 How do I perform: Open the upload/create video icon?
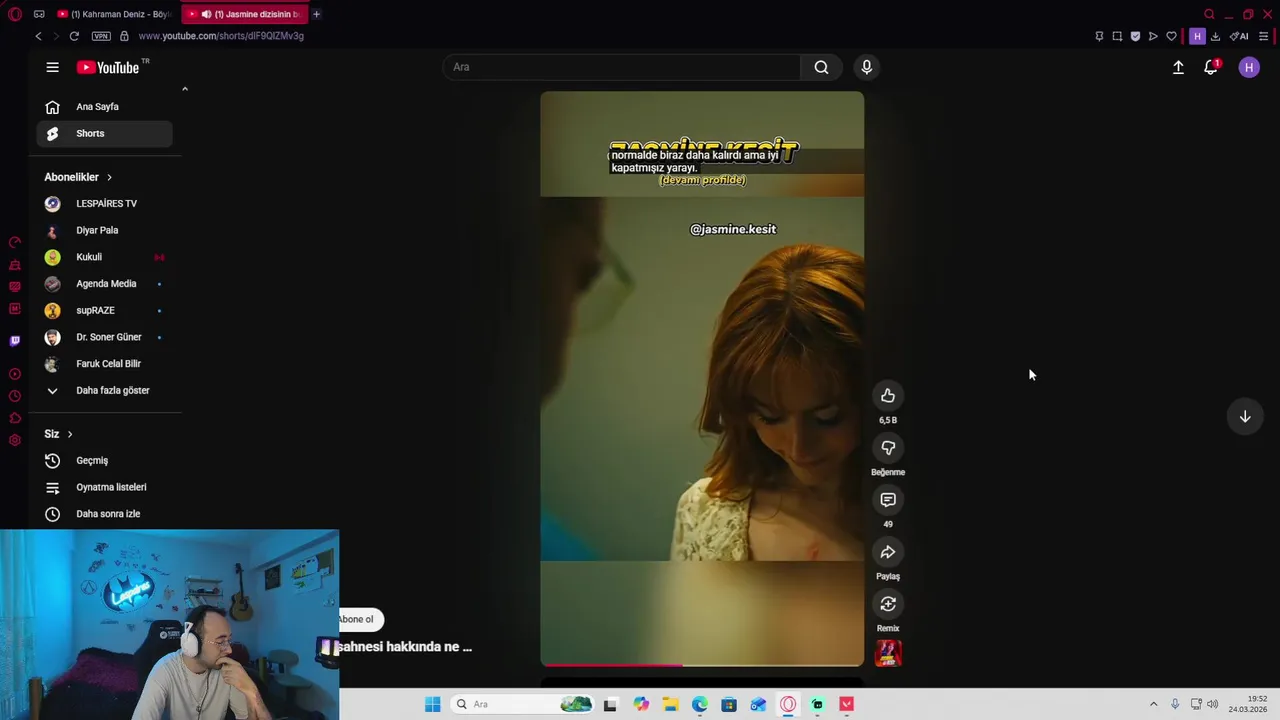coord(1178,67)
